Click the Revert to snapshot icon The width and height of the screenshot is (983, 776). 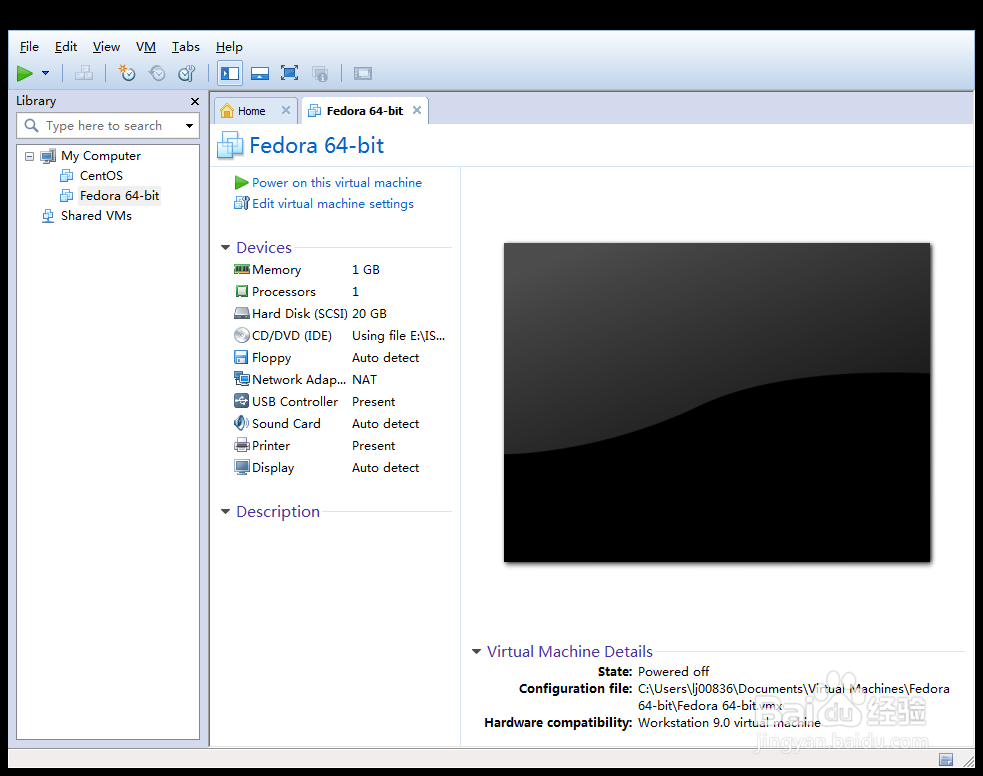[x=157, y=73]
